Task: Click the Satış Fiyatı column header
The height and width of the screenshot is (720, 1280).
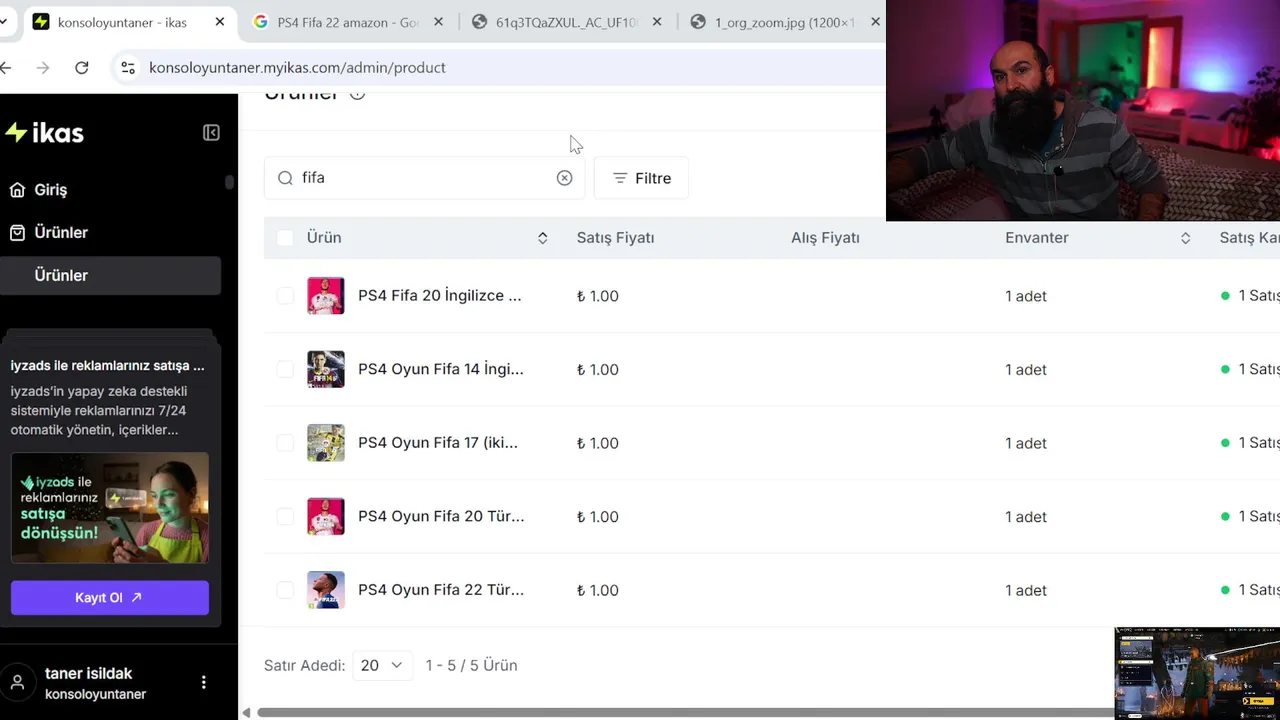Action: click(615, 238)
